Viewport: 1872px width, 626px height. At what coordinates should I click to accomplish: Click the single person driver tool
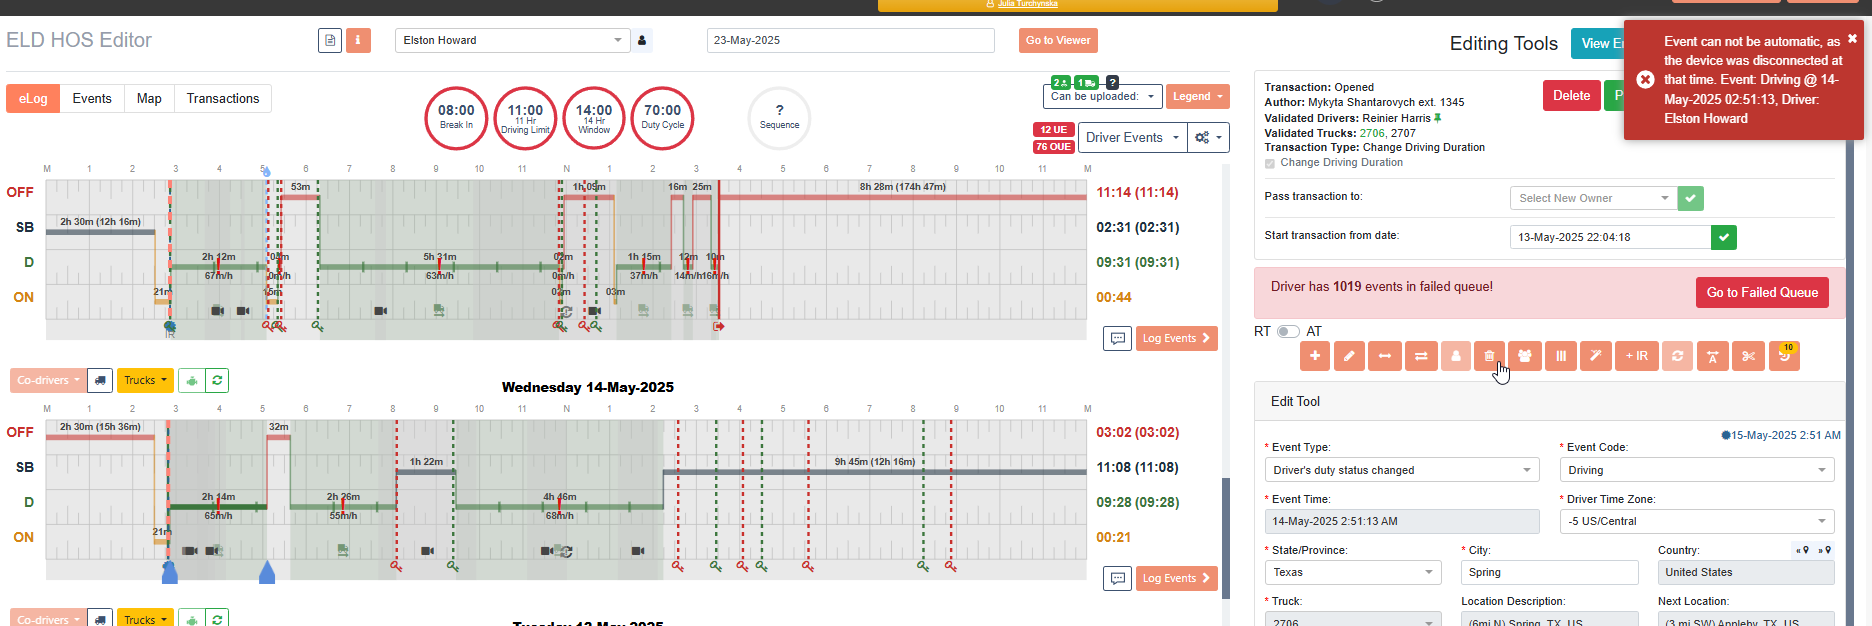[1456, 356]
